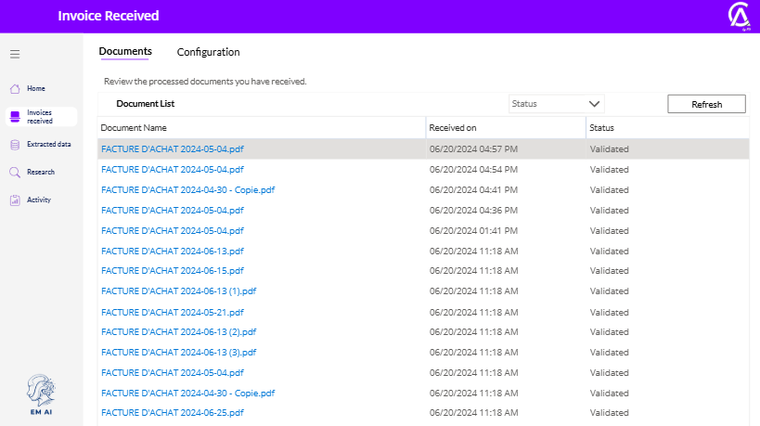760x426 pixels.
Task: Open FACTURE D'ACHAT 2024-06-13 (2).pdf
Action: click(x=178, y=332)
